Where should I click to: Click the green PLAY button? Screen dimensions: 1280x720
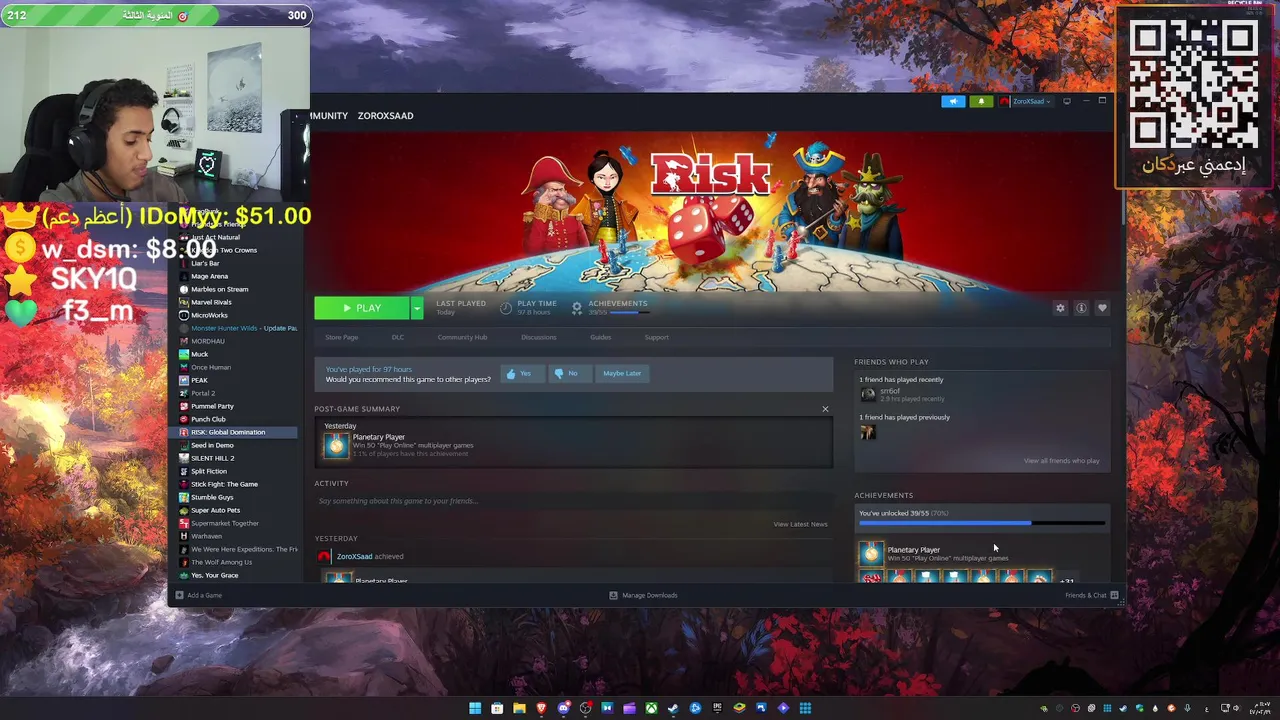tap(362, 308)
